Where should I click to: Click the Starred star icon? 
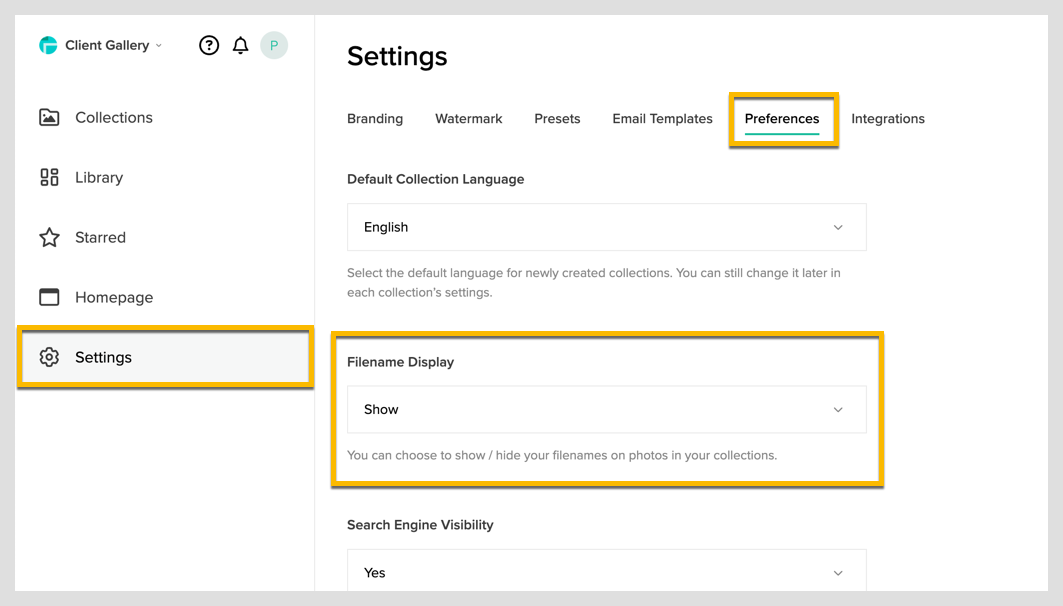[49, 237]
